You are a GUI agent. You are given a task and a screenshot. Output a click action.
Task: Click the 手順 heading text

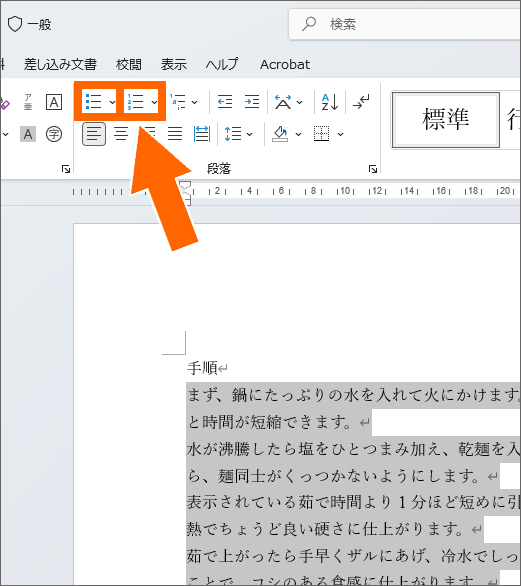[202, 368]
